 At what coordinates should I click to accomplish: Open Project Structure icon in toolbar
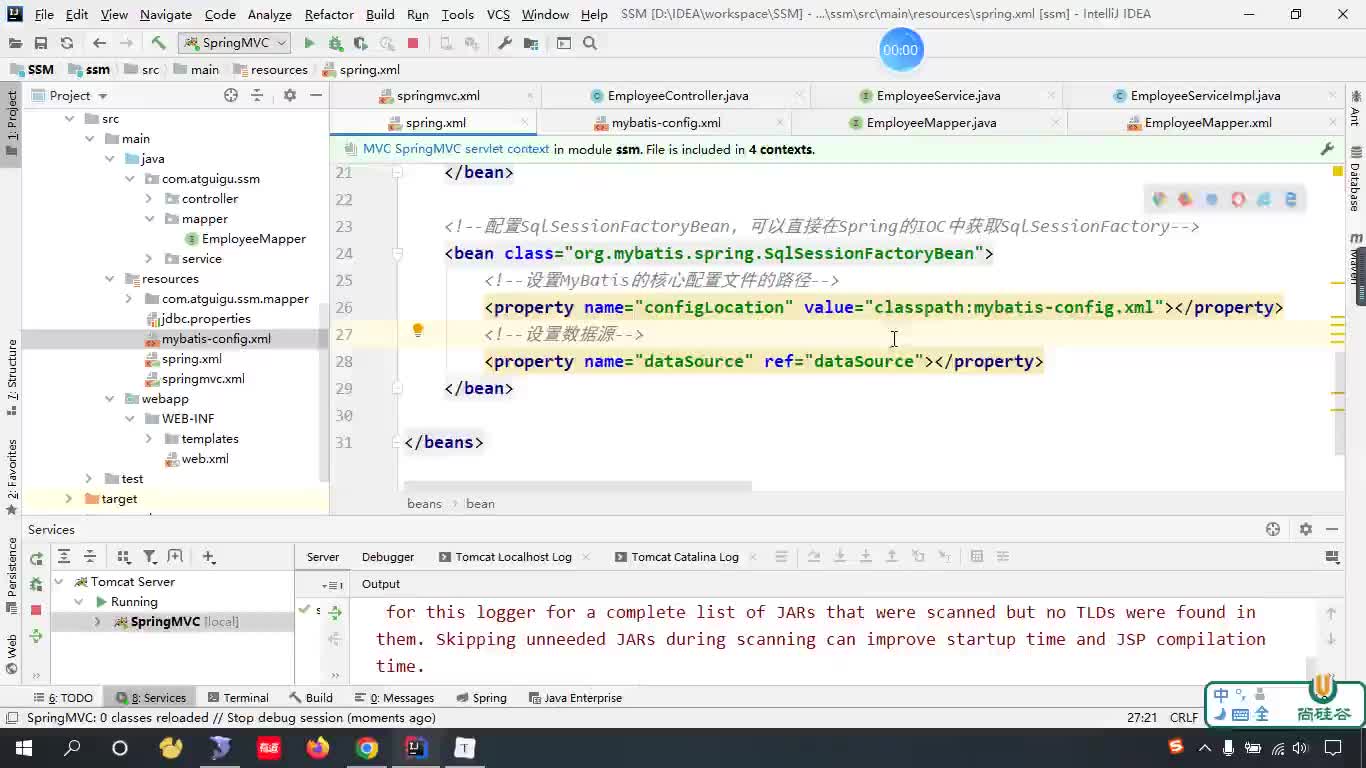click(531, 43)
